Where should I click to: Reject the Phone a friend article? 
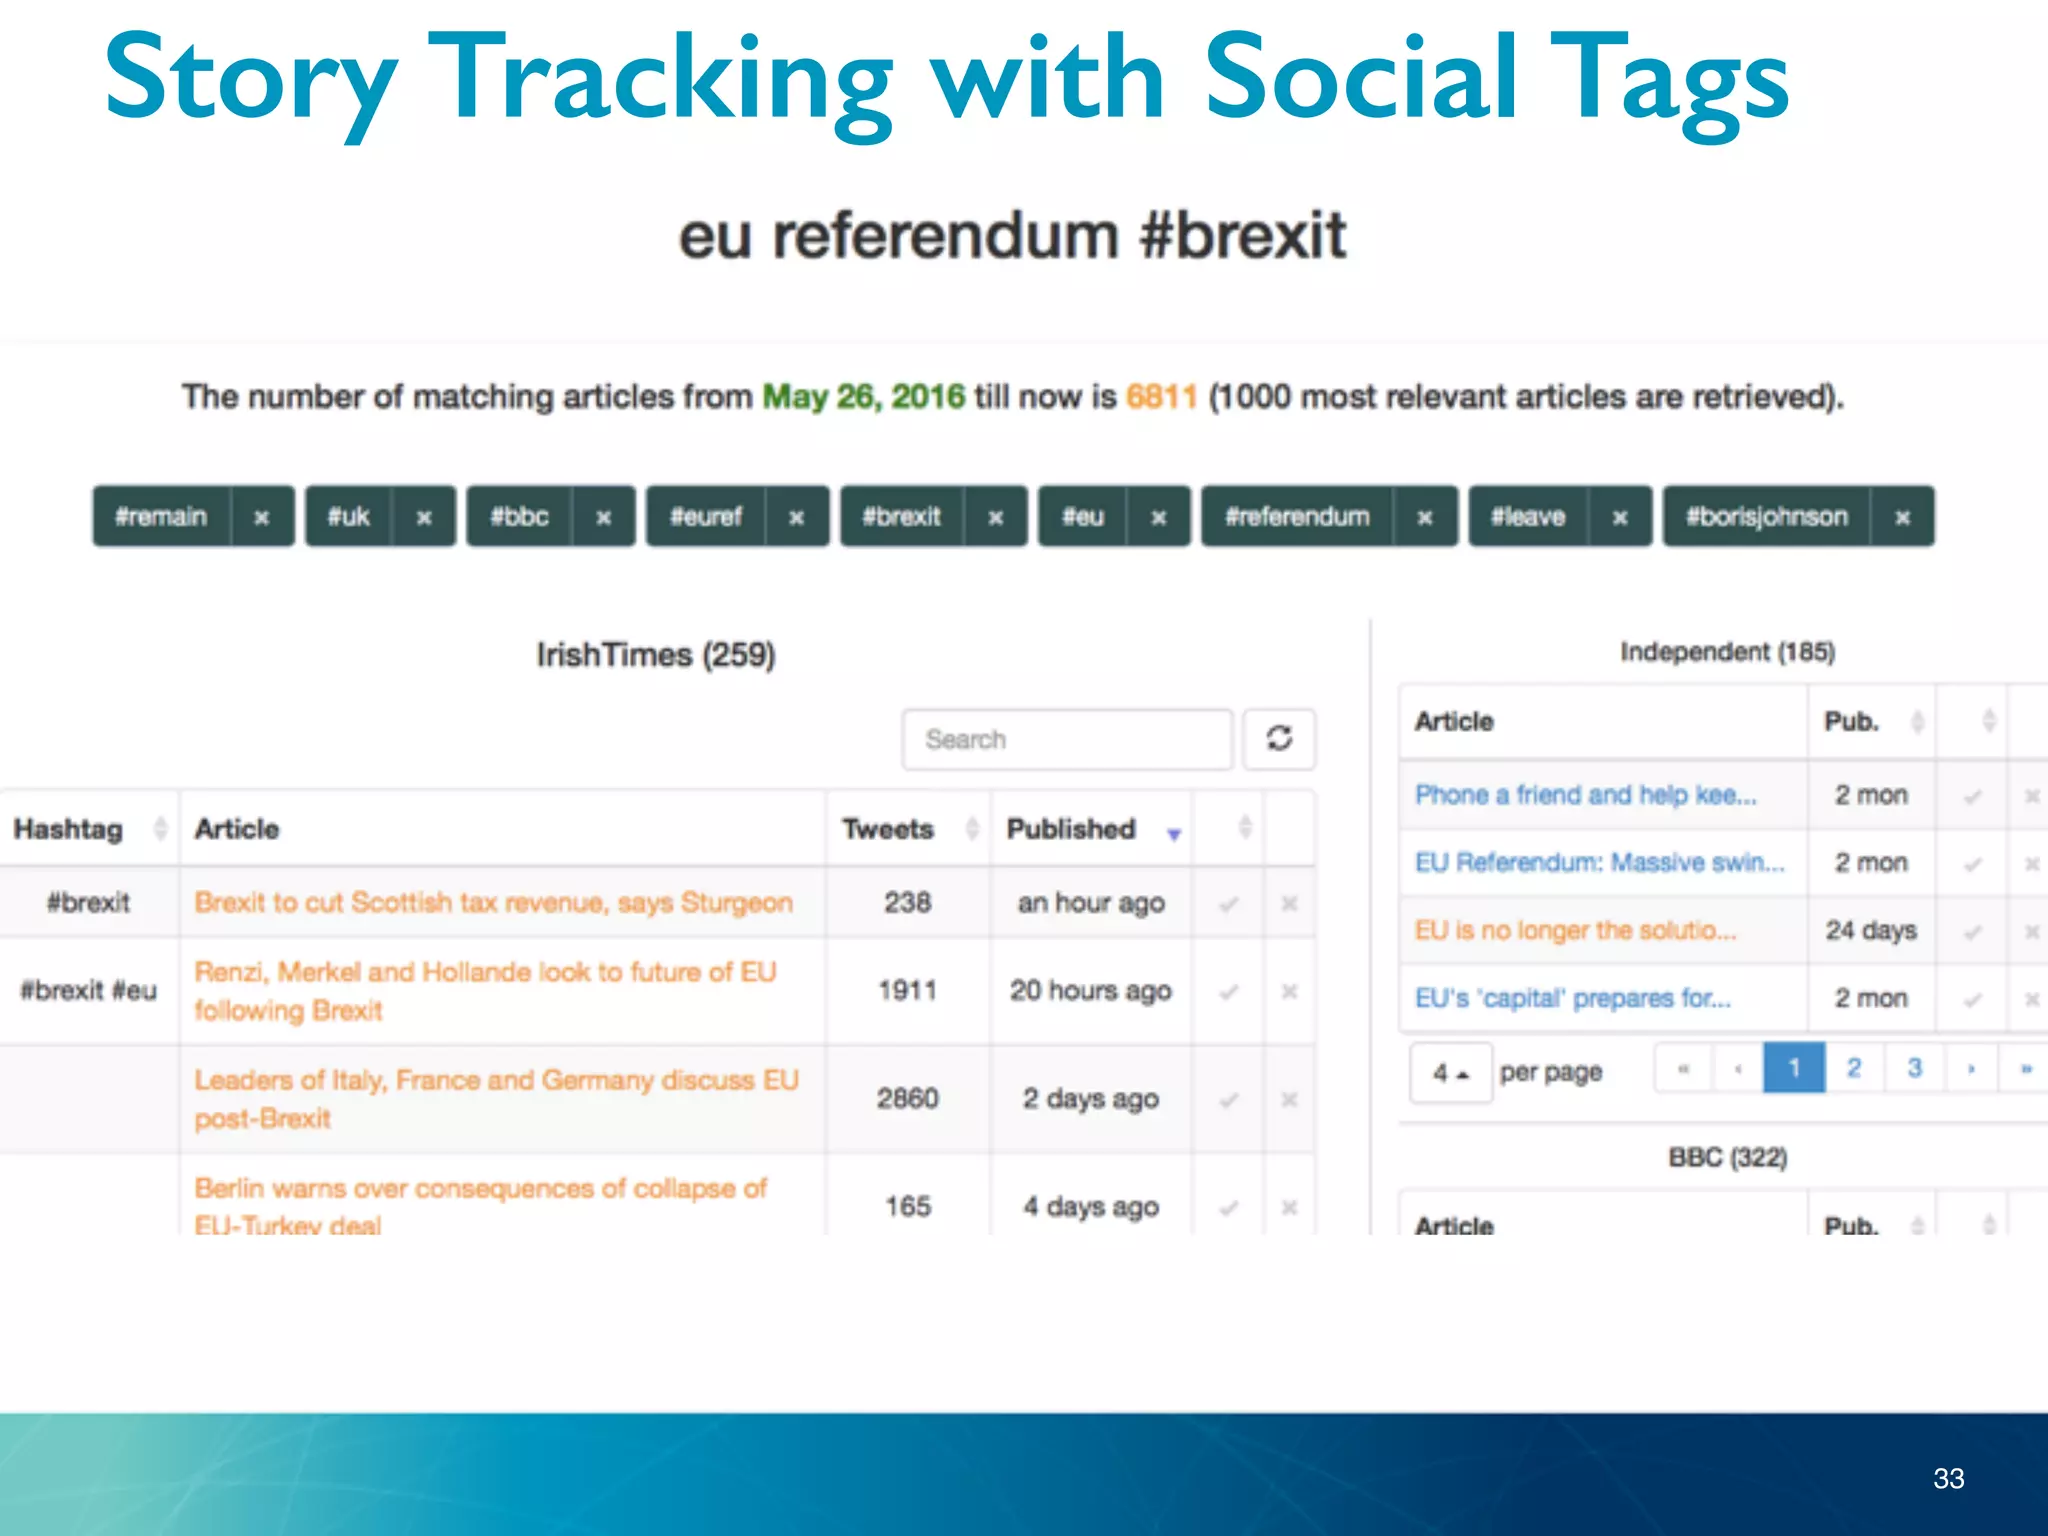2032,797
